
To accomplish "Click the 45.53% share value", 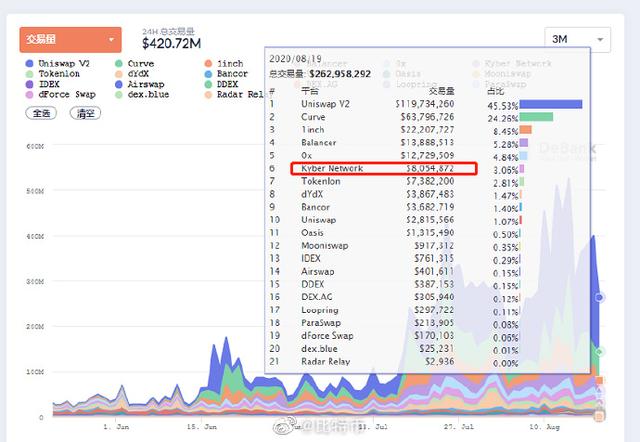I will pos(502,106).
